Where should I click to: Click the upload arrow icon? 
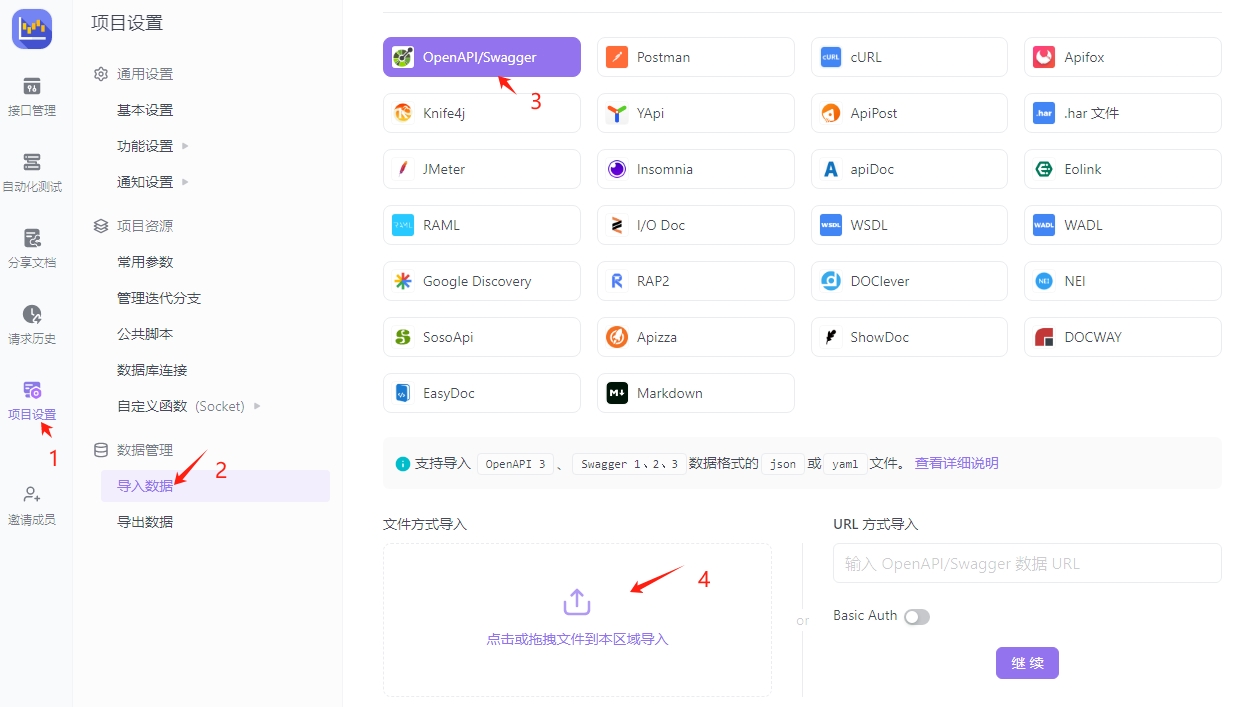coord(577,602)
